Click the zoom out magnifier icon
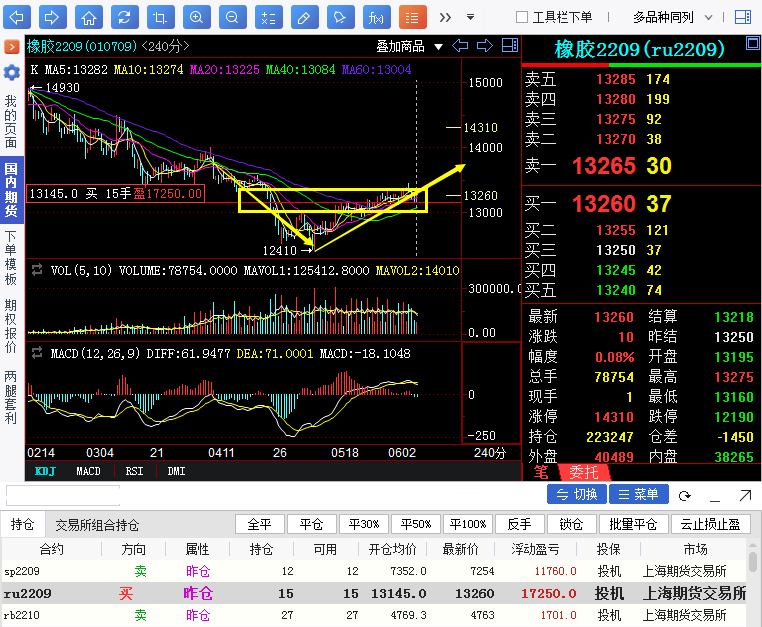The image size is (762, 627). (x=232, y=17)
